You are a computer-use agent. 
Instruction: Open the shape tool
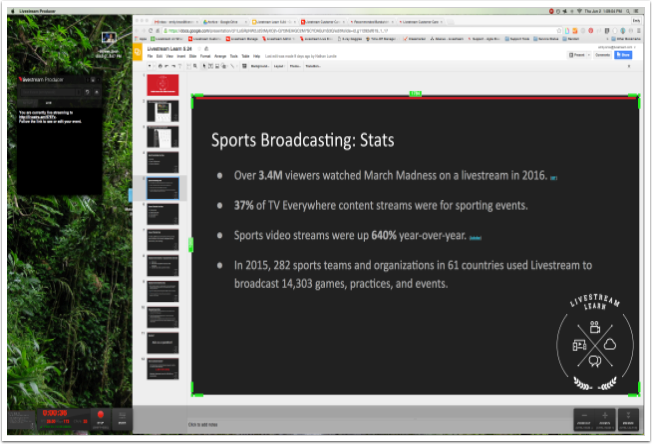pos(224,66)
